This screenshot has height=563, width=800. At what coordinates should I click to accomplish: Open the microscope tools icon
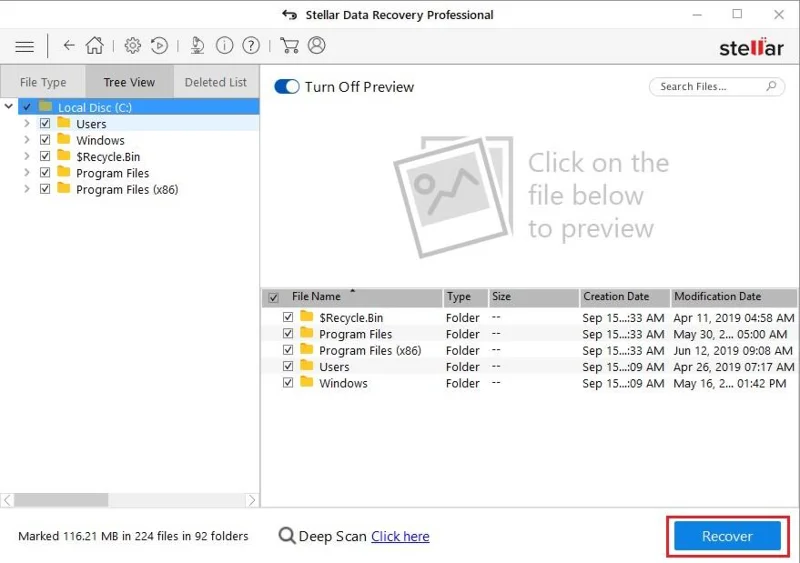197,45
